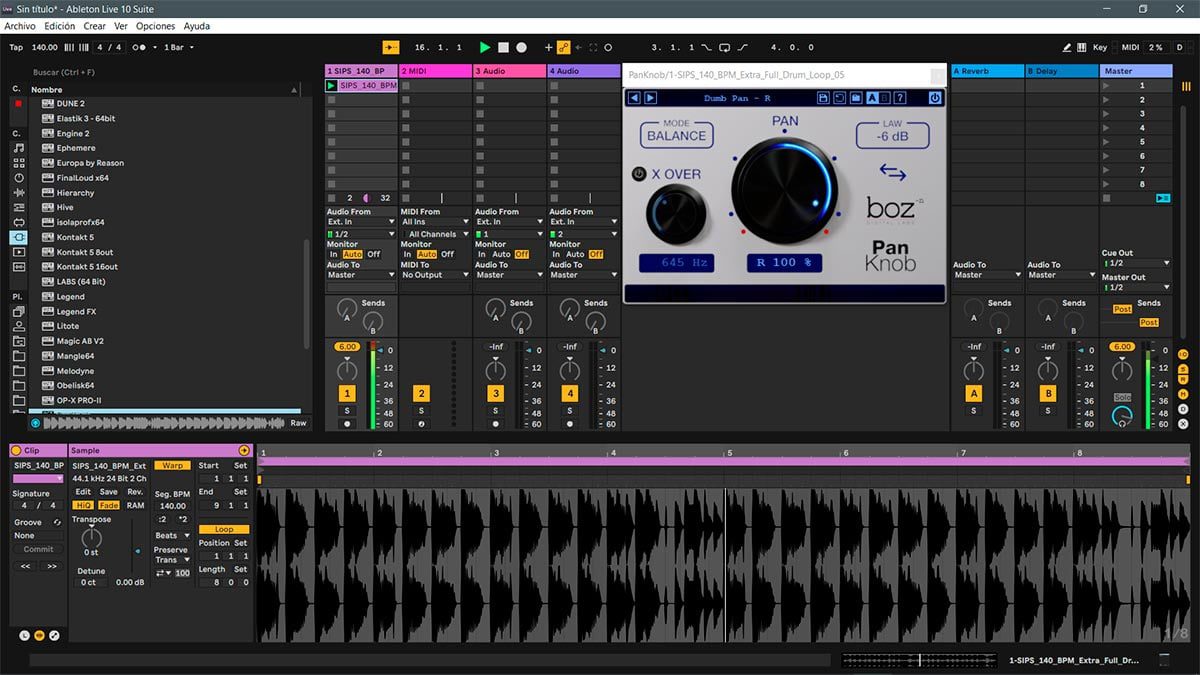The width and height of the screenshot is (1200, 675).
Task: Open Cue Out 1/2 dropdown
Action: coord(1136,263)
